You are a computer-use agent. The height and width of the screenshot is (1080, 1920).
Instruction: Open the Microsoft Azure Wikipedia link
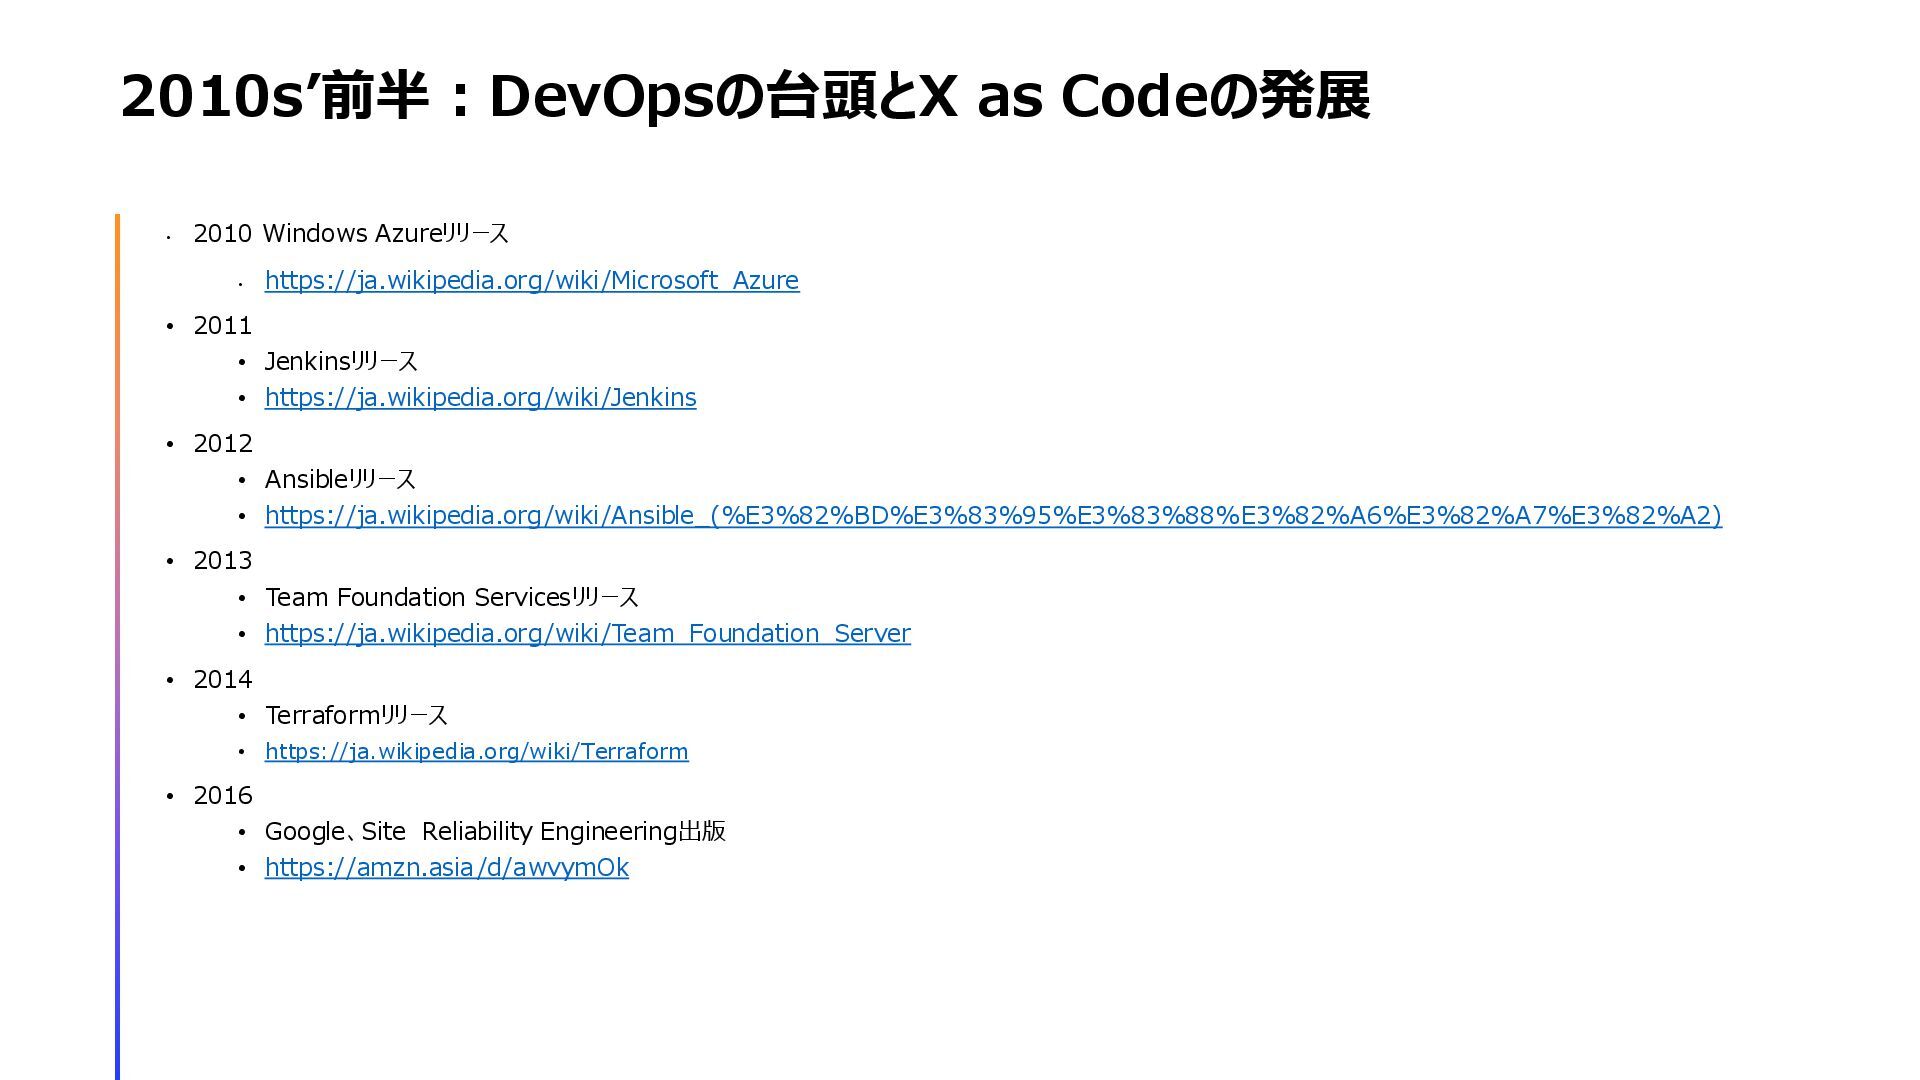531,281
